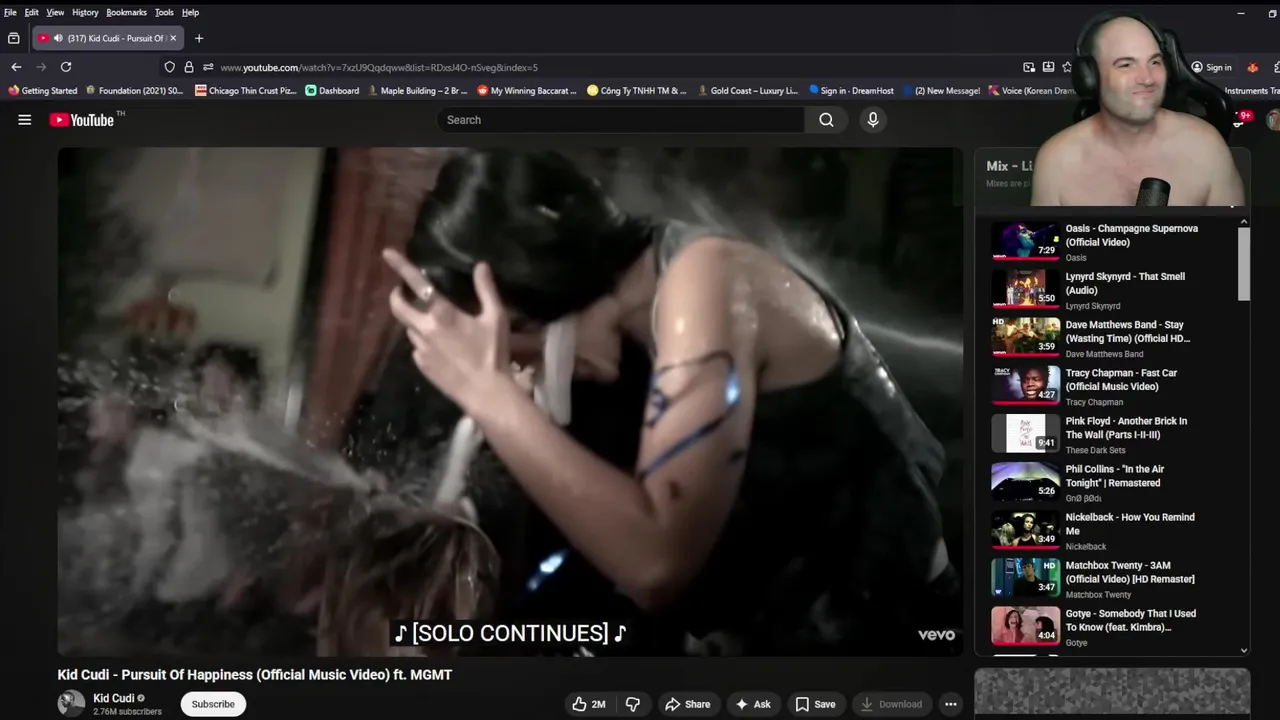Like the video with thumbs up

coord(588,704)
